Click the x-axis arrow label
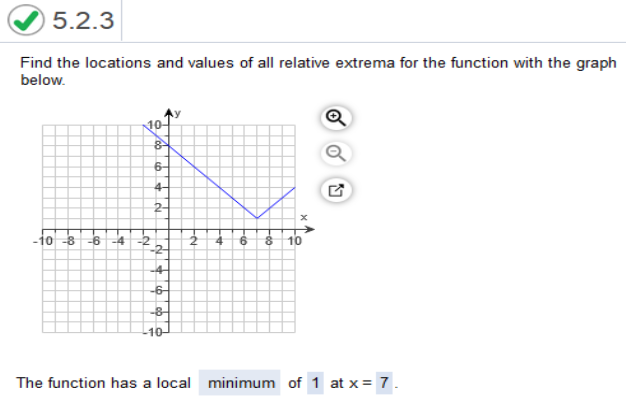This screenshot has height=404, width=627. [x=304, y=218]
